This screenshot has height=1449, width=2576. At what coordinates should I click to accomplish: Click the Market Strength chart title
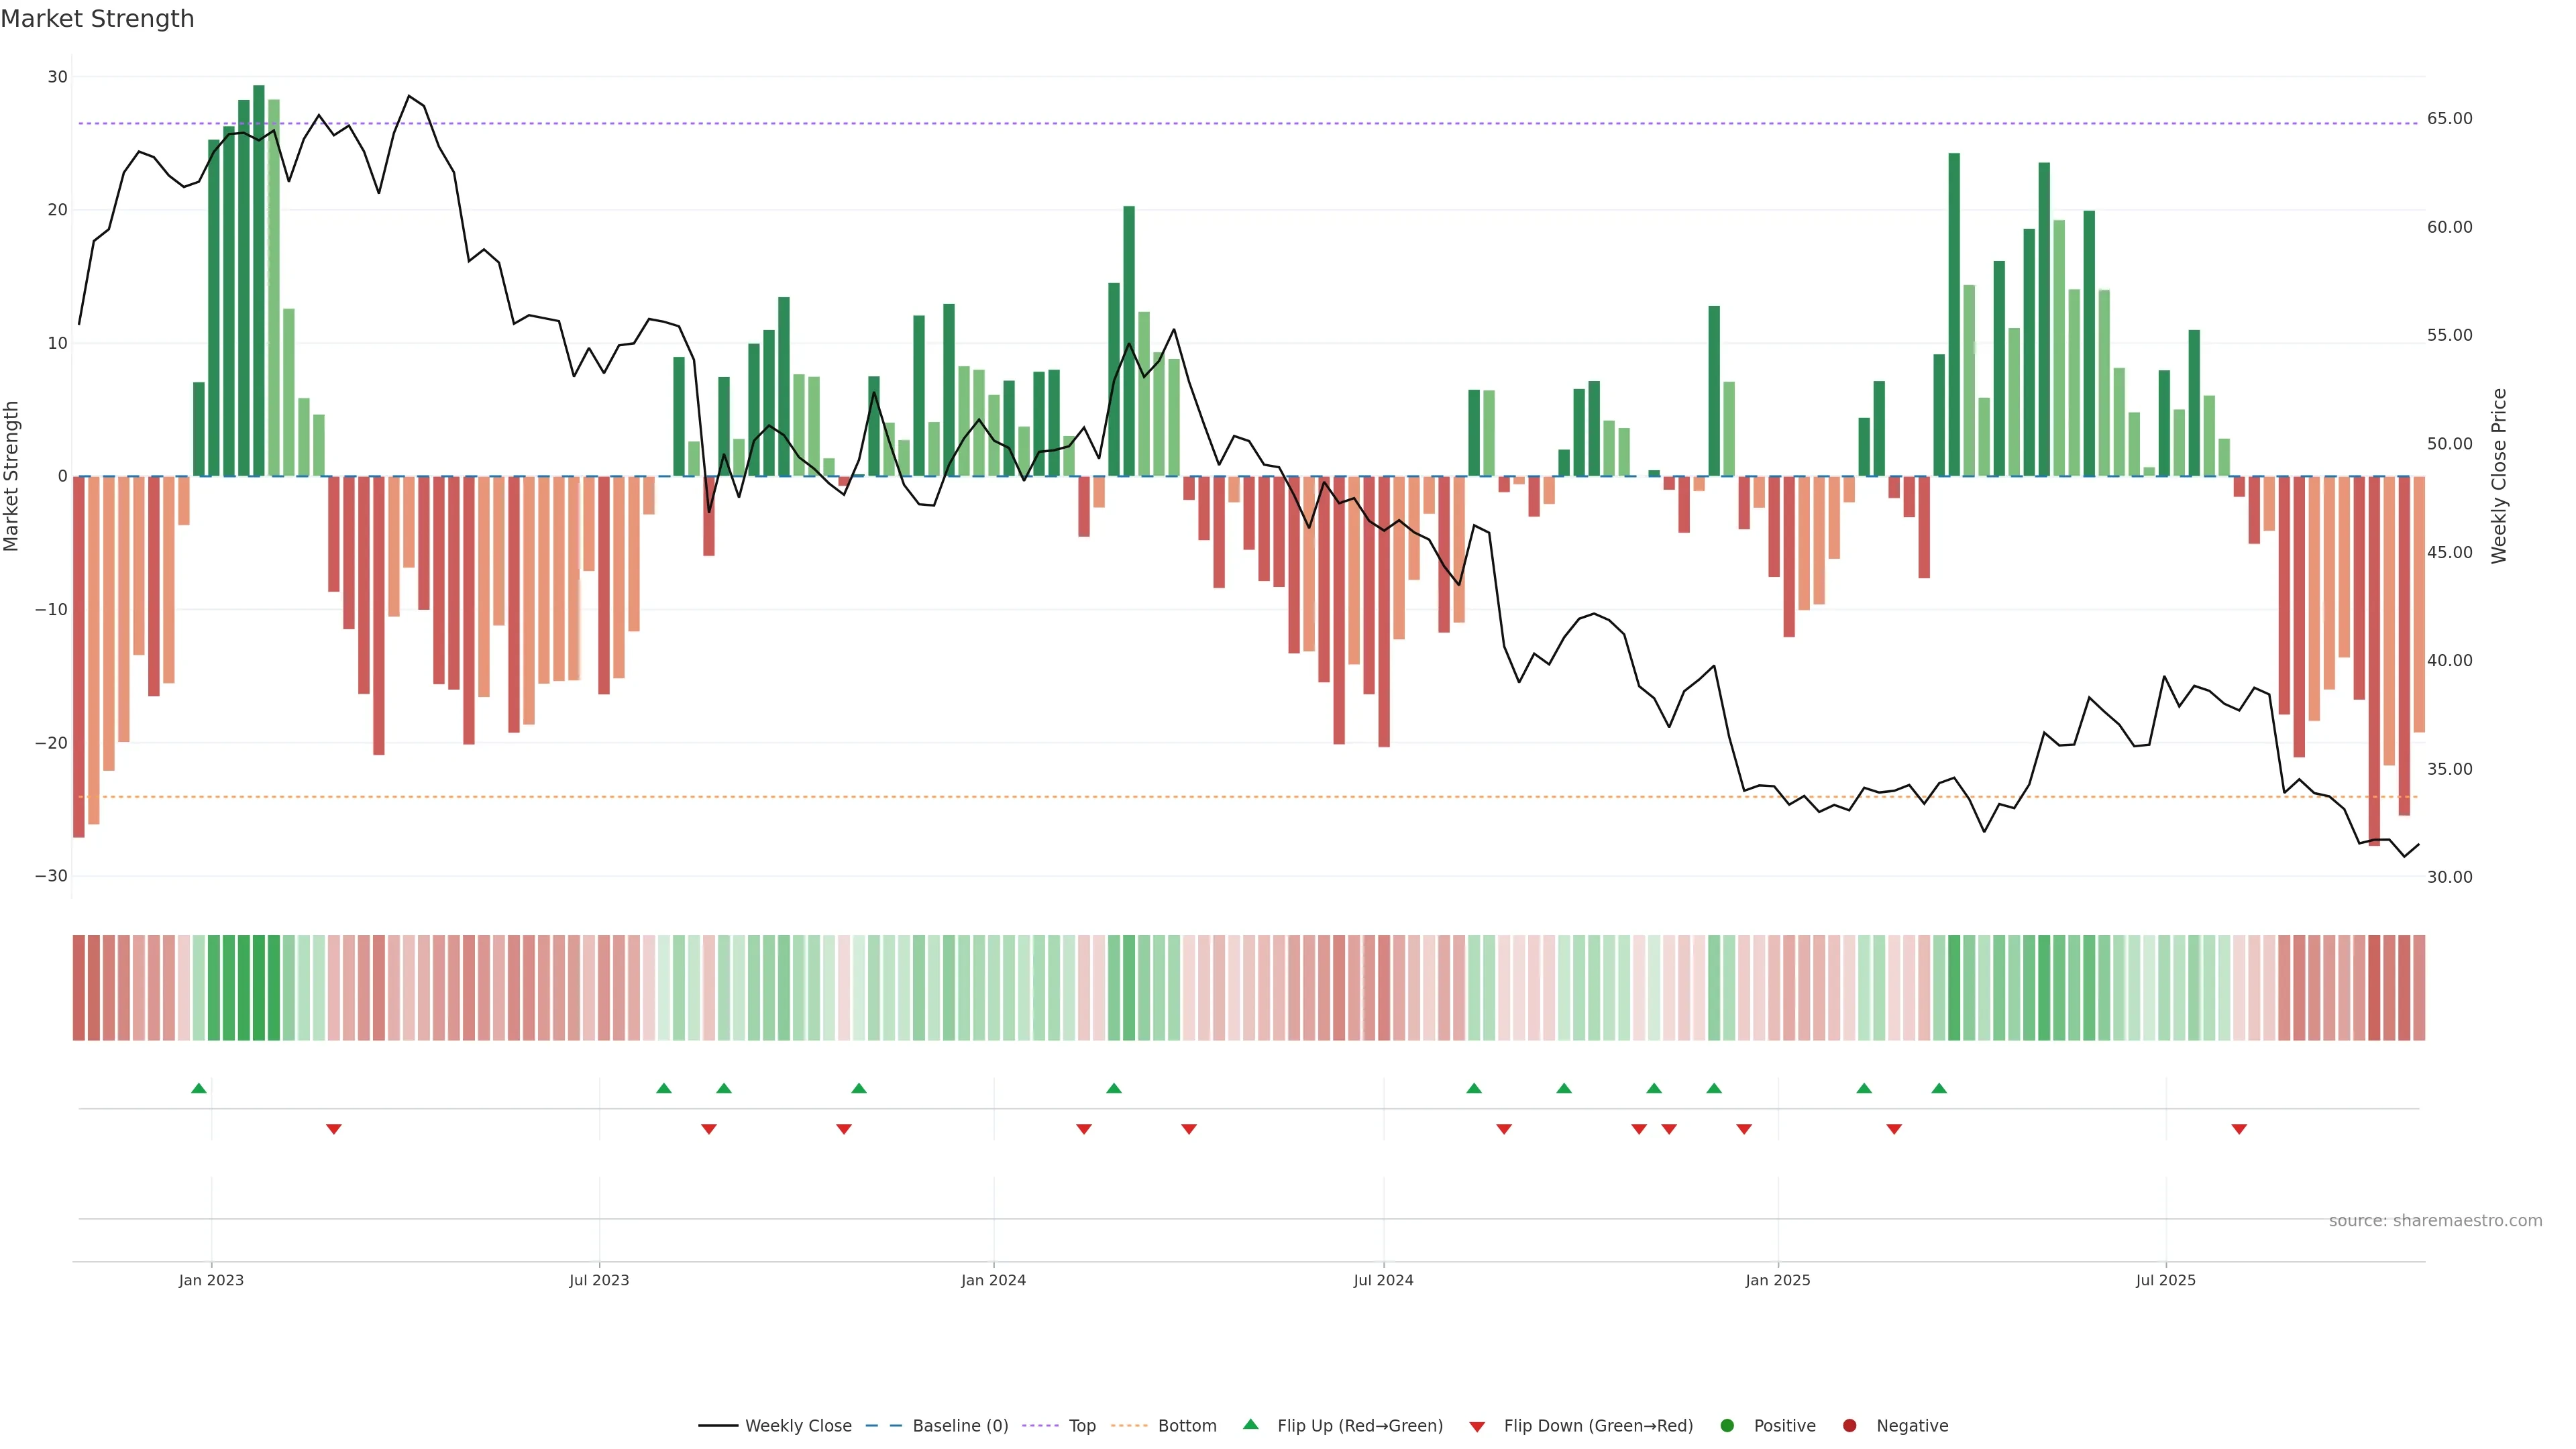[97, 19]
